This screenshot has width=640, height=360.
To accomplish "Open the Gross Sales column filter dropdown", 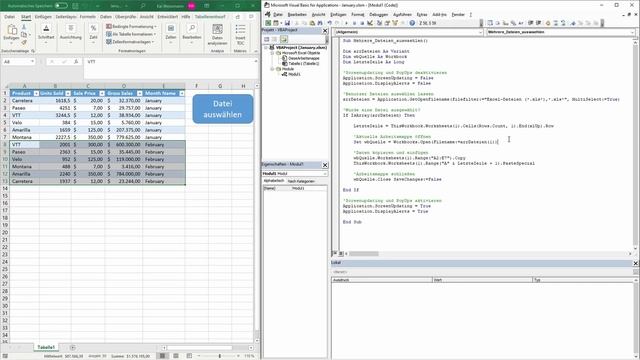I will pyautogui.click(x=140, y=93).
